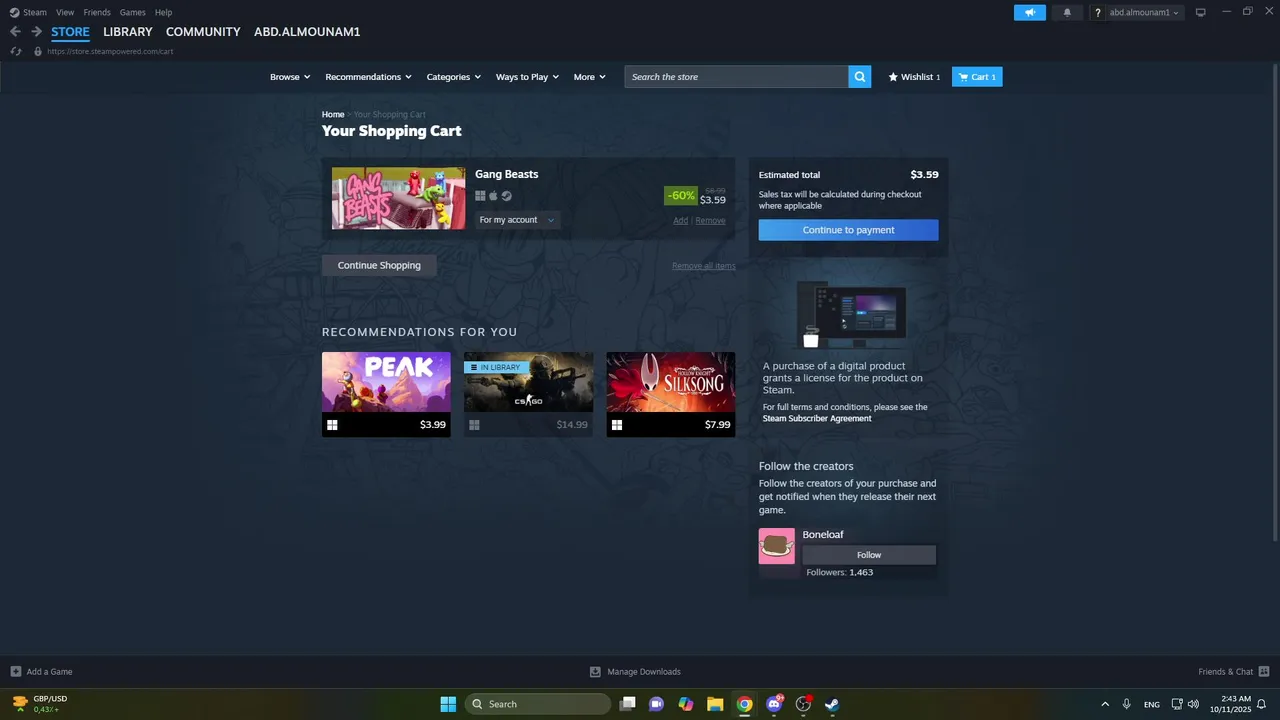Open the announcements megaphone icon
Viewport: 1280px width, 720px height.
(1030, 12)
